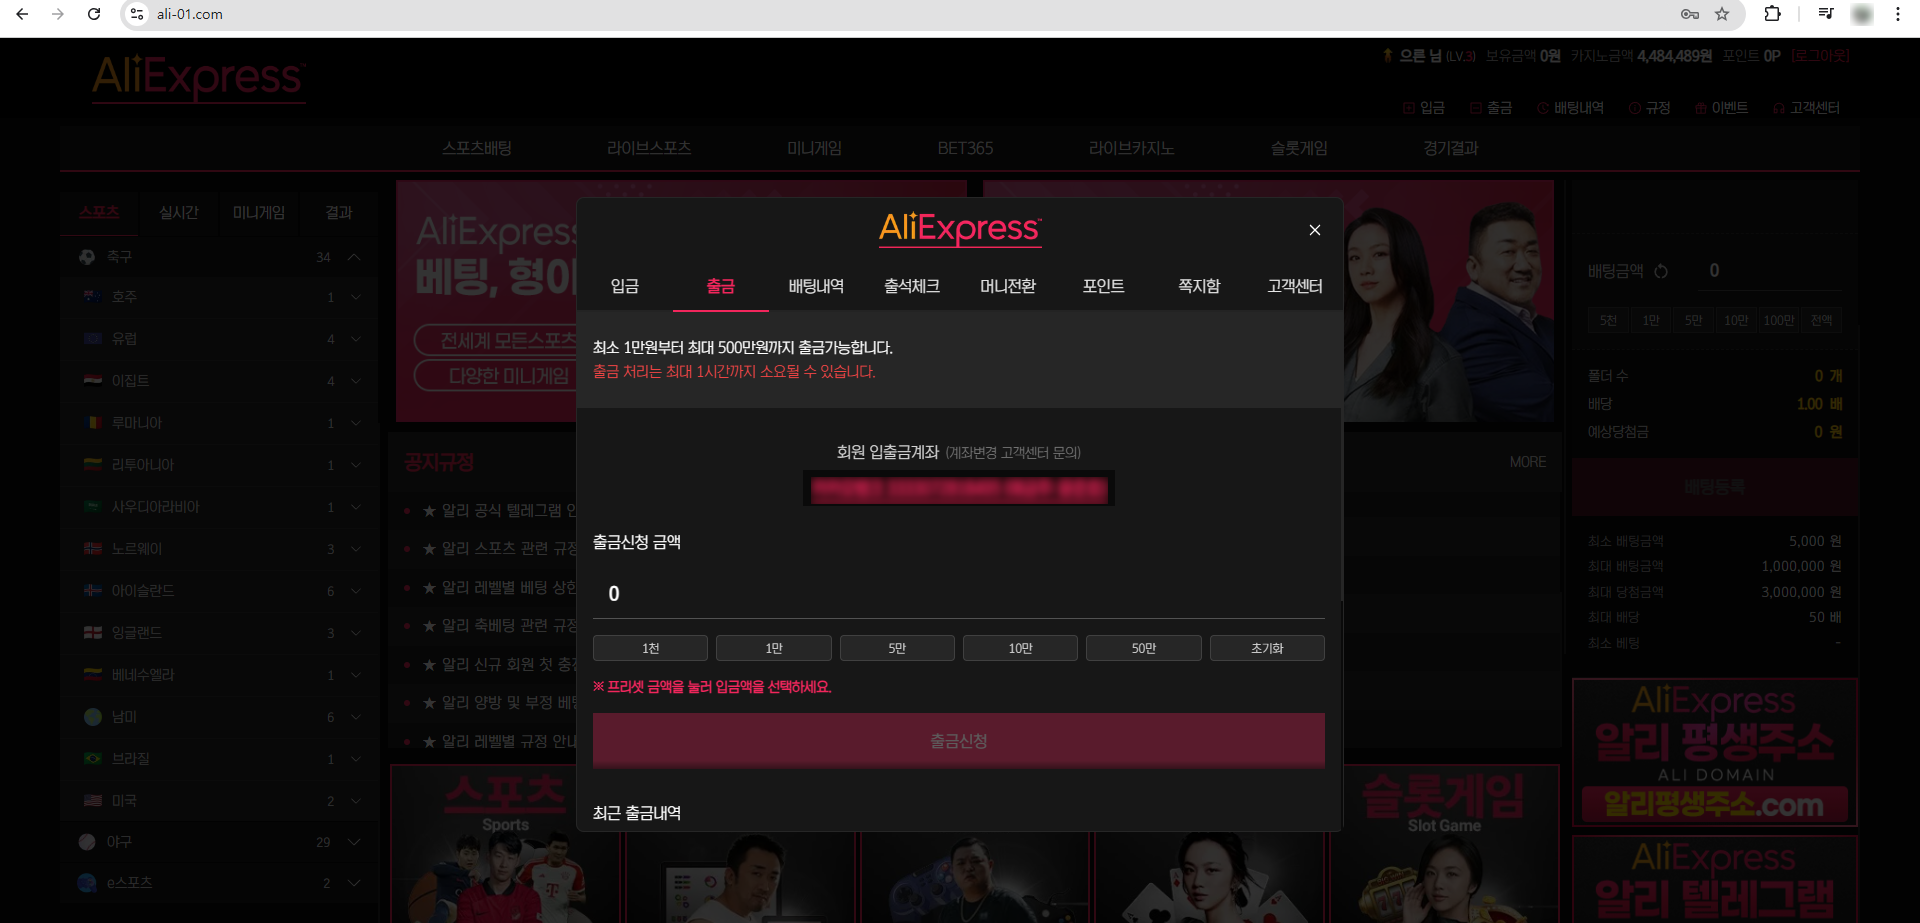This screenshot has height=923, width=1920.
Task: Open the browser extensions puzzle icon
Action: pos(1772,14)
